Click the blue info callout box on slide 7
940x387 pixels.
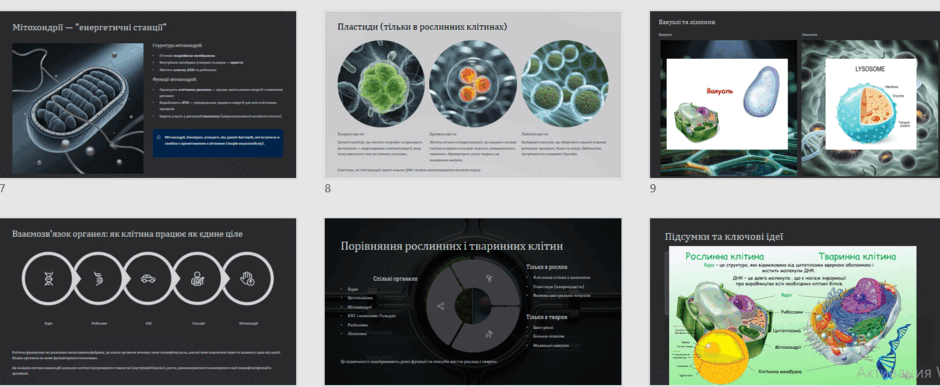pos(218,143)
